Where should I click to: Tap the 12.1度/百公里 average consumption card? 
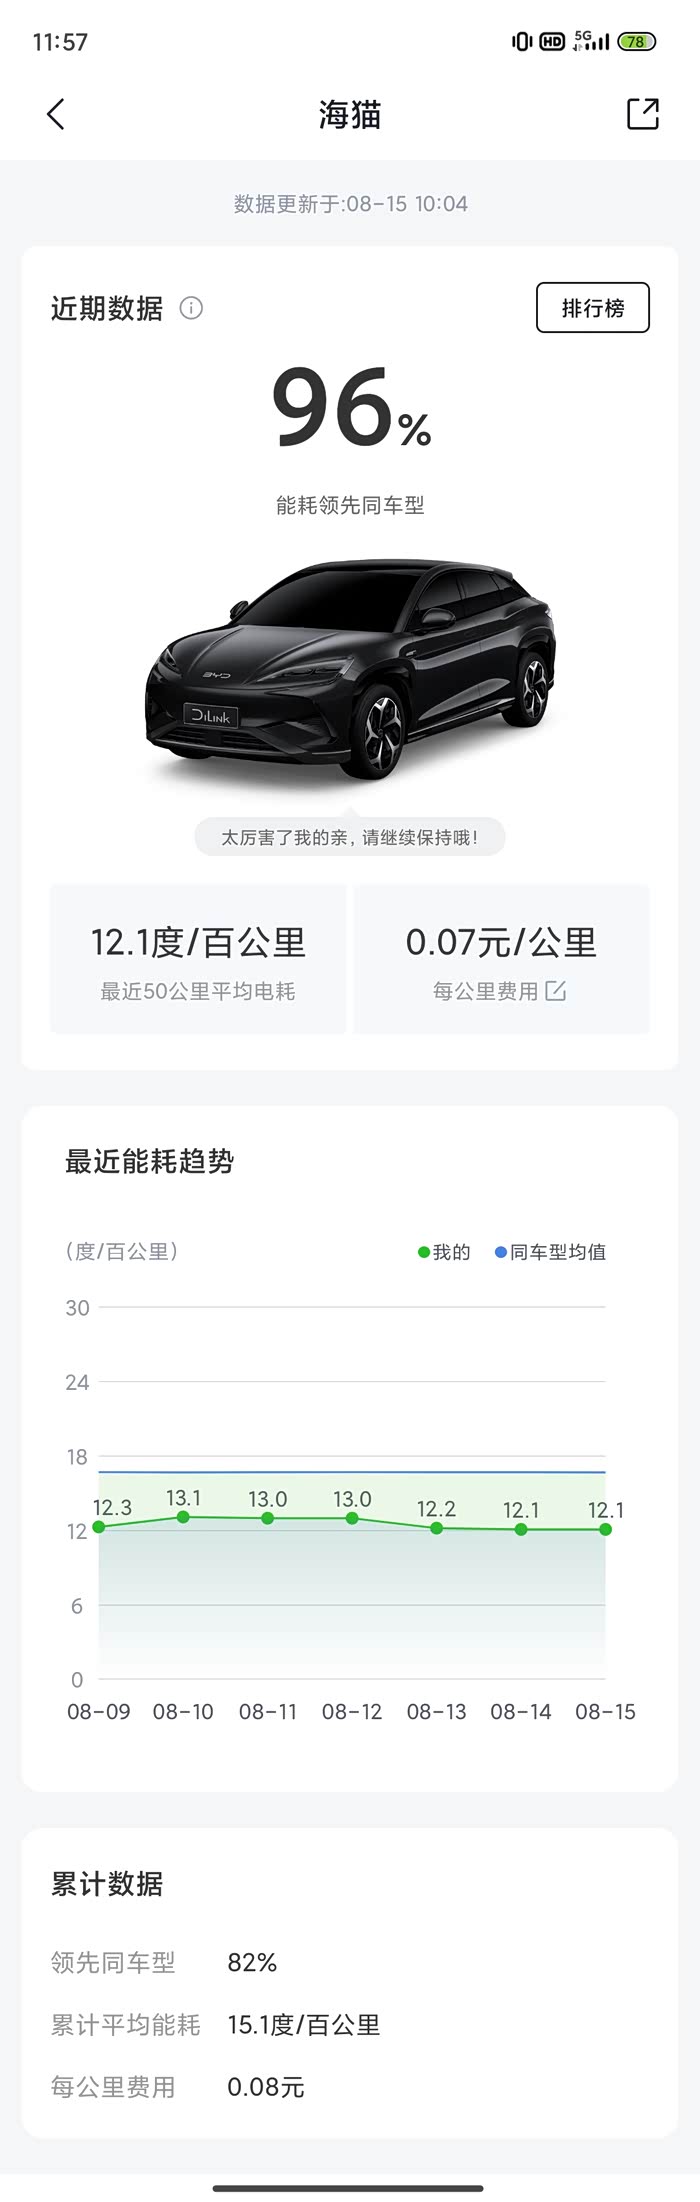pos(198,959)
